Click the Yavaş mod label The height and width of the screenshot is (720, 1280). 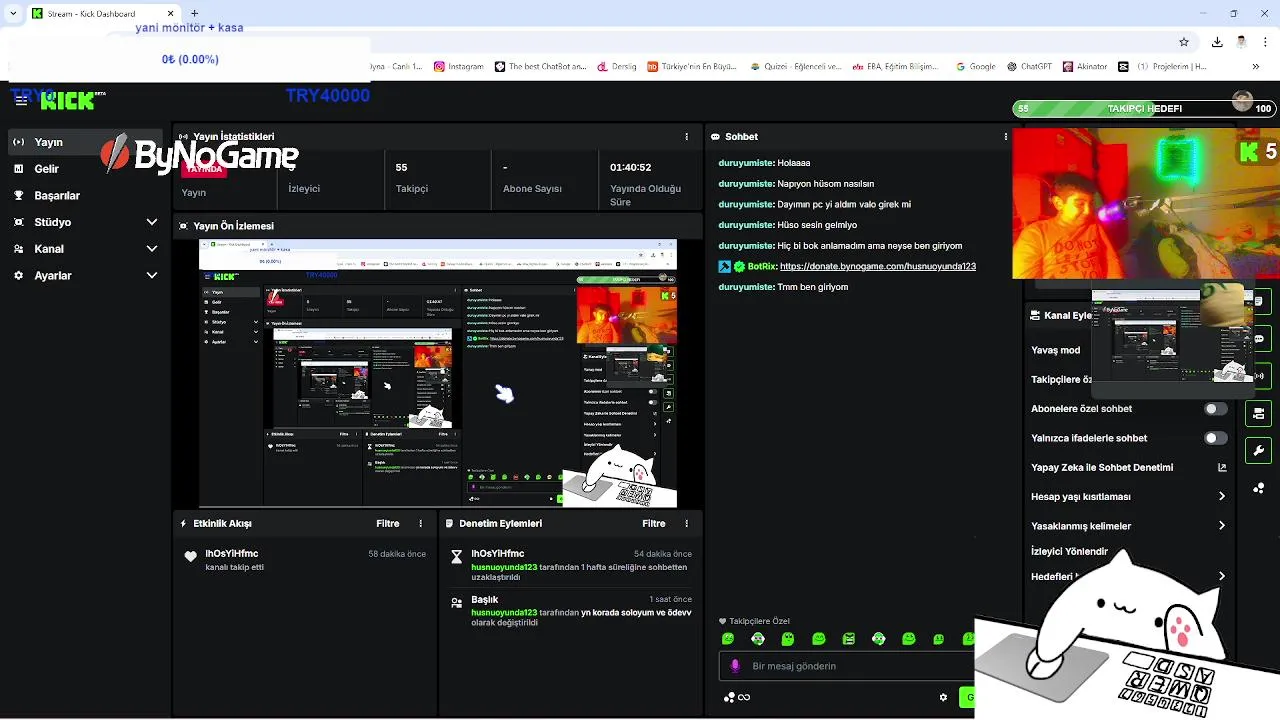1055,350
